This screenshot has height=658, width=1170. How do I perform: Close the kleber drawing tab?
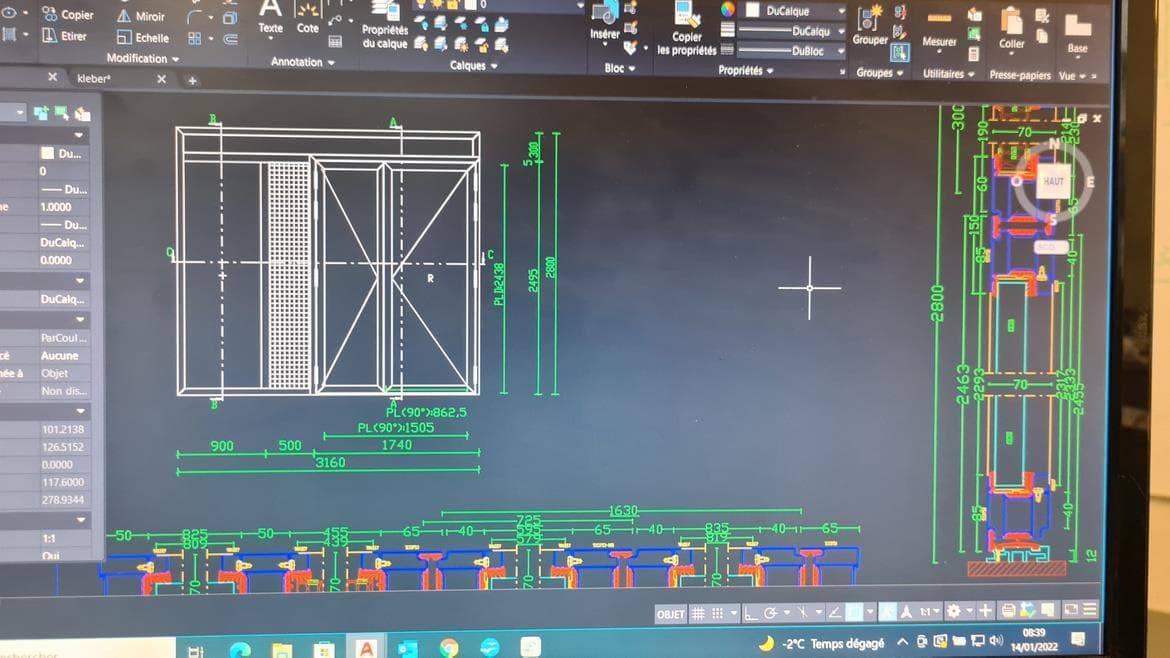point(161,78)
